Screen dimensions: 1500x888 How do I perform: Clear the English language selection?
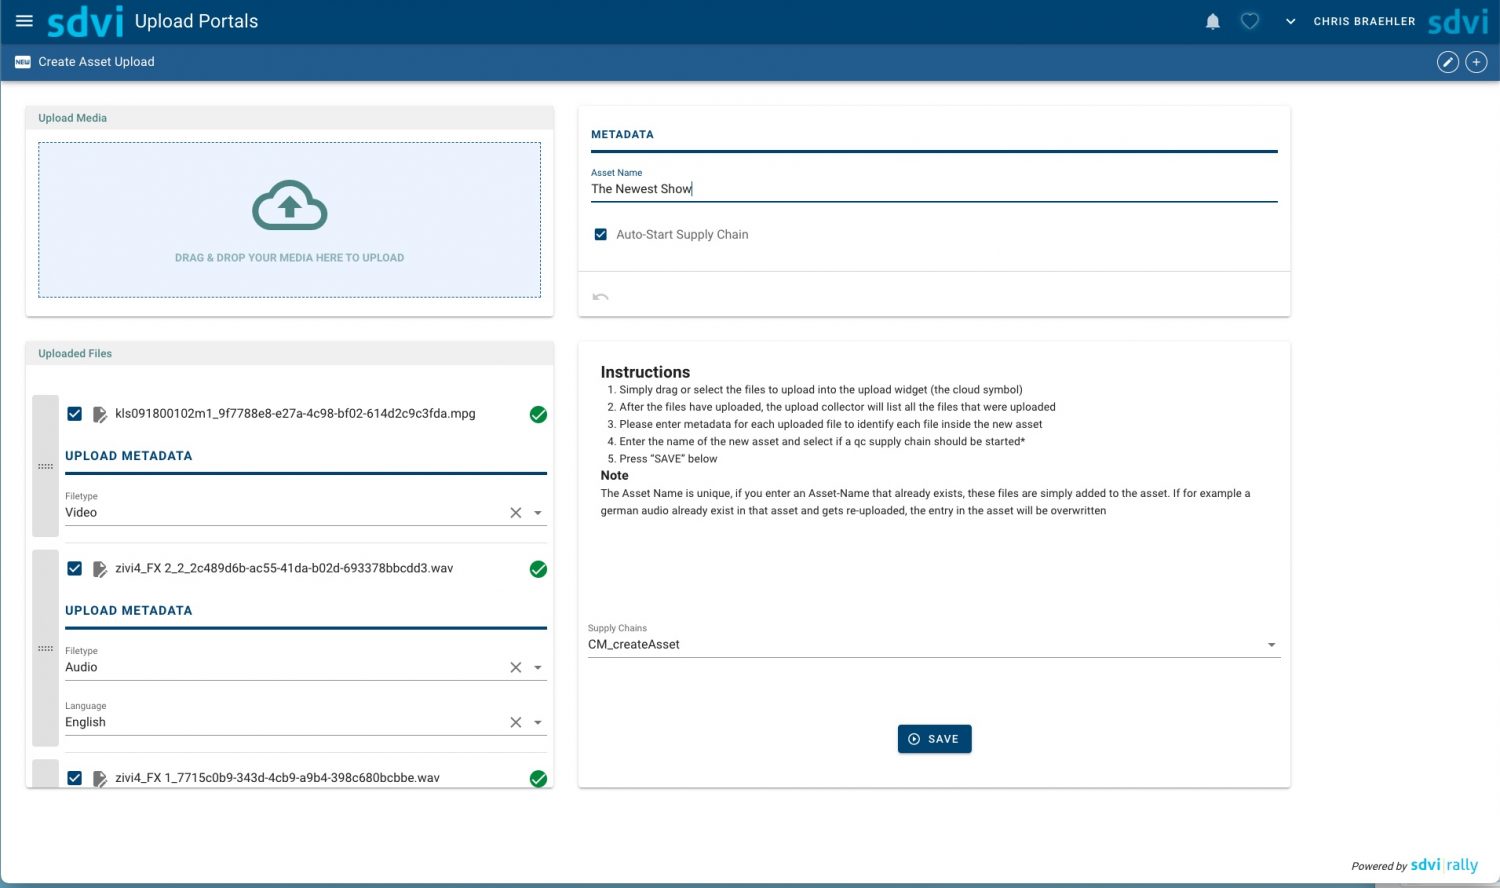pos(516,722)
